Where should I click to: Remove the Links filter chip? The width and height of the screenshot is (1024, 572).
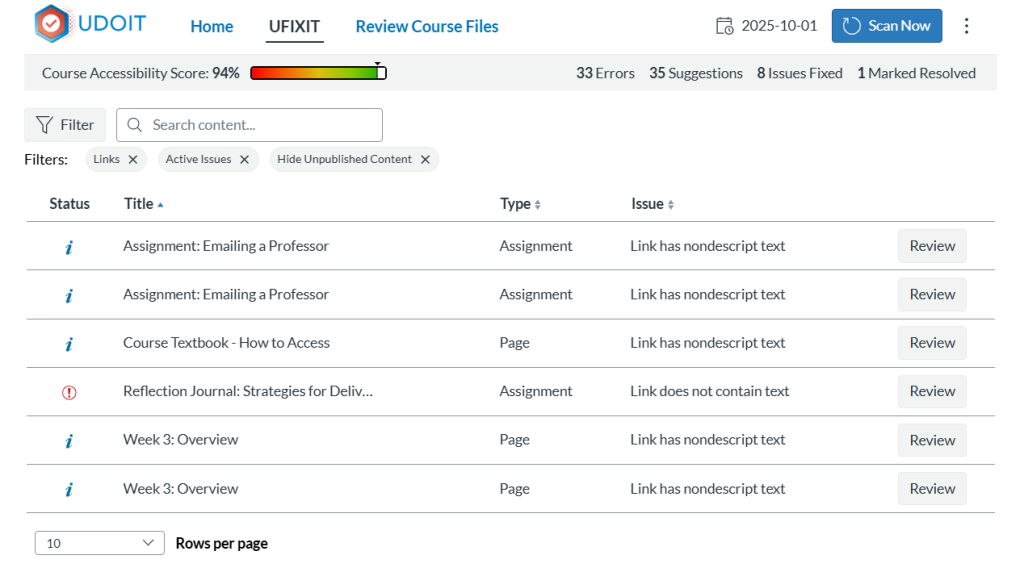tap(133, 159)
